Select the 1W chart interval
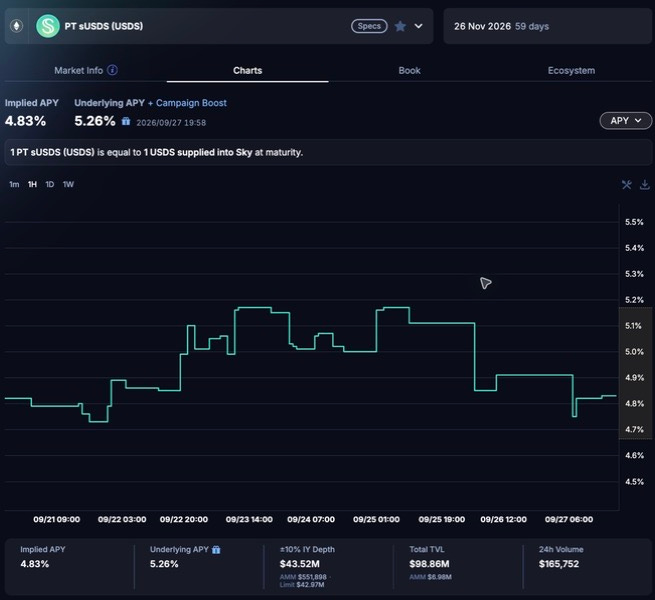655x600 pixels. 68,184
